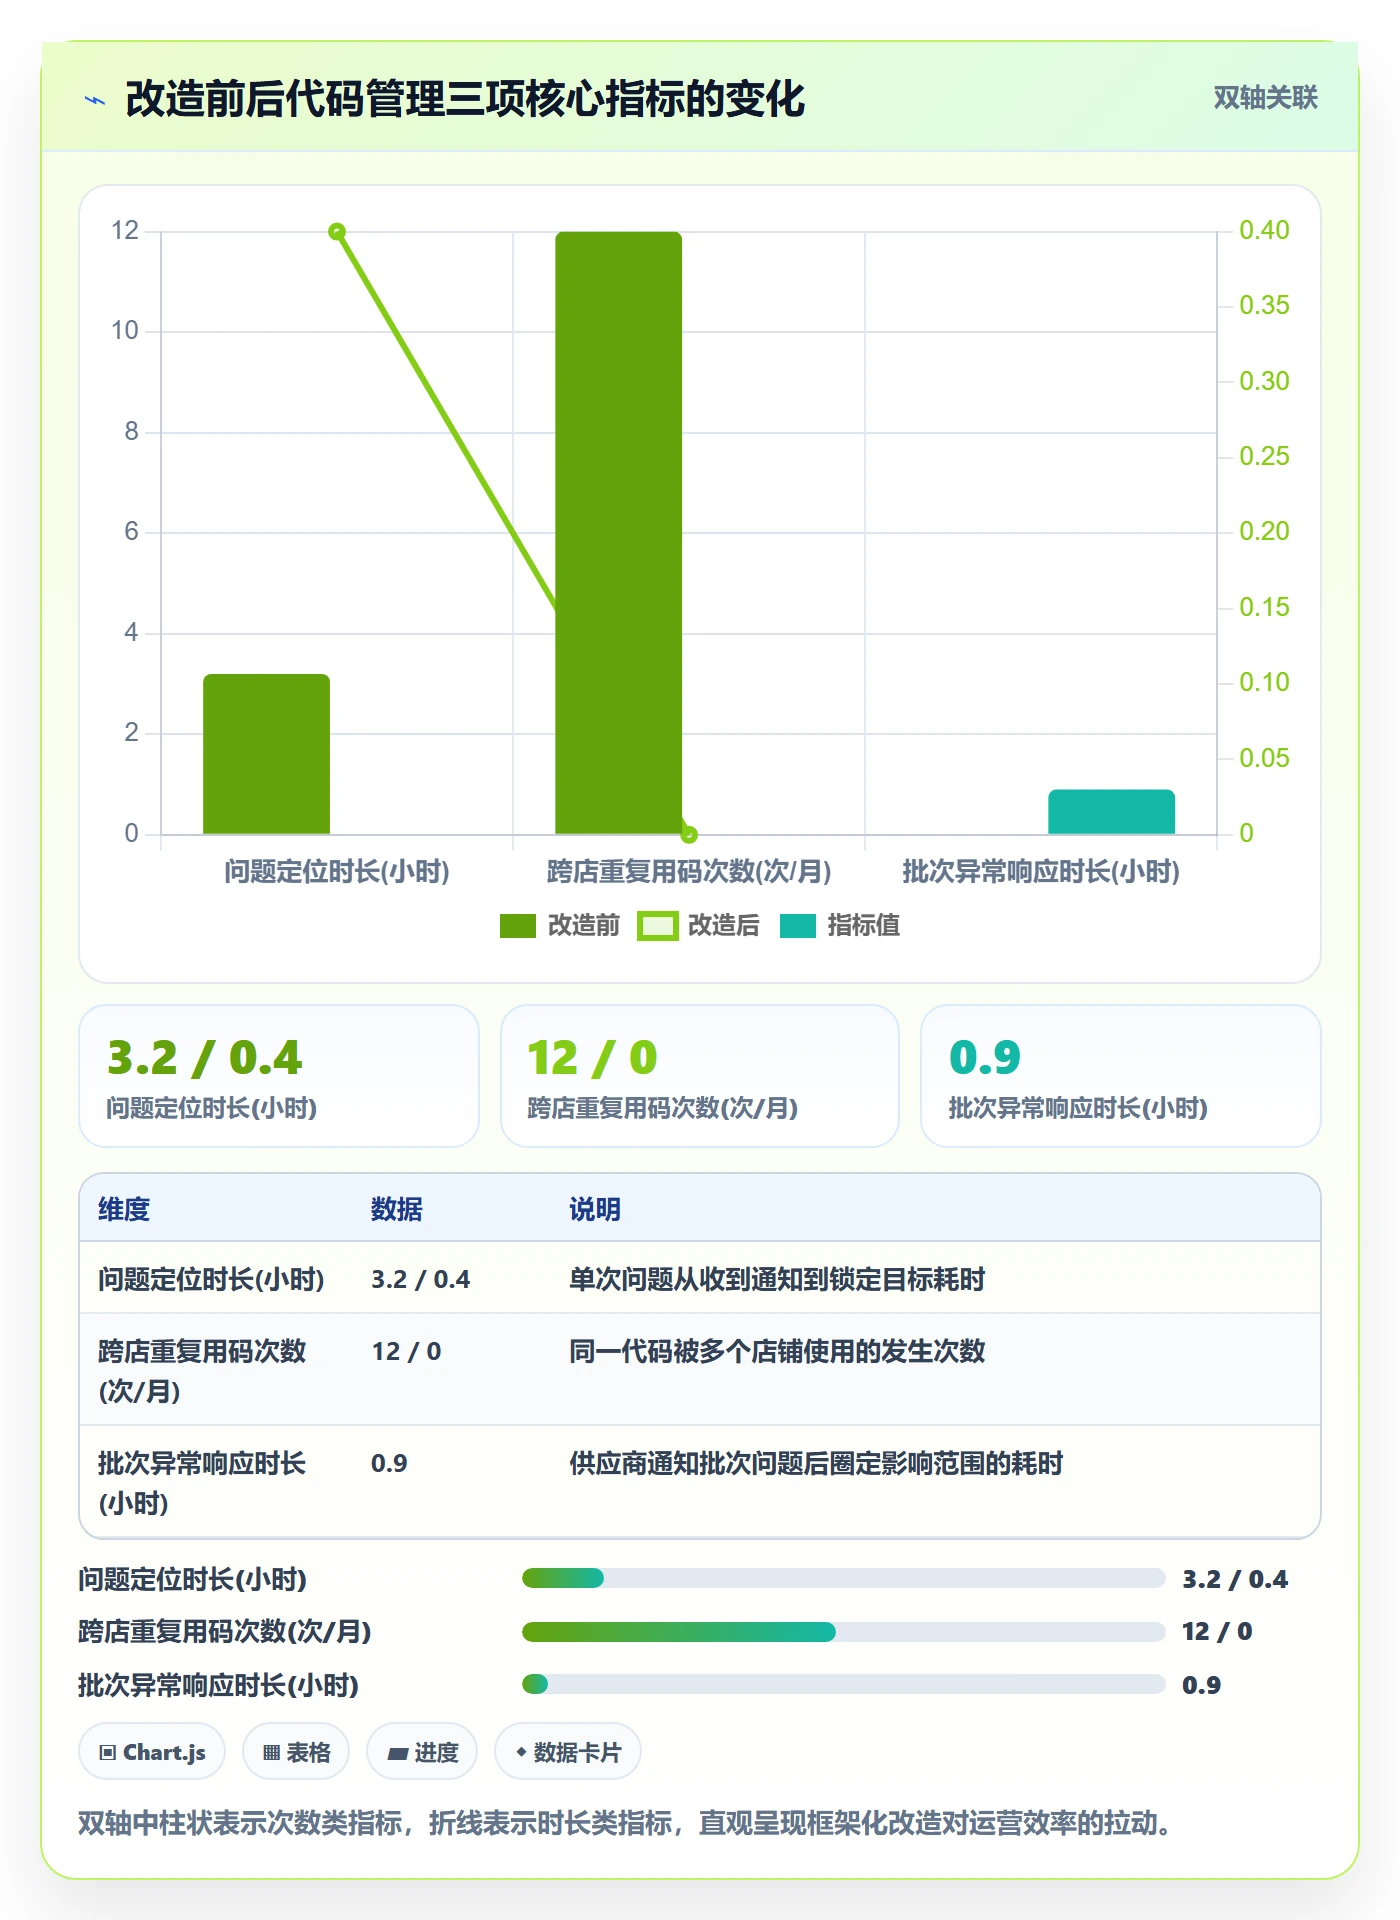Click the 表格 tag button
The image size is (1400, 1920).
click(296, 1752)
